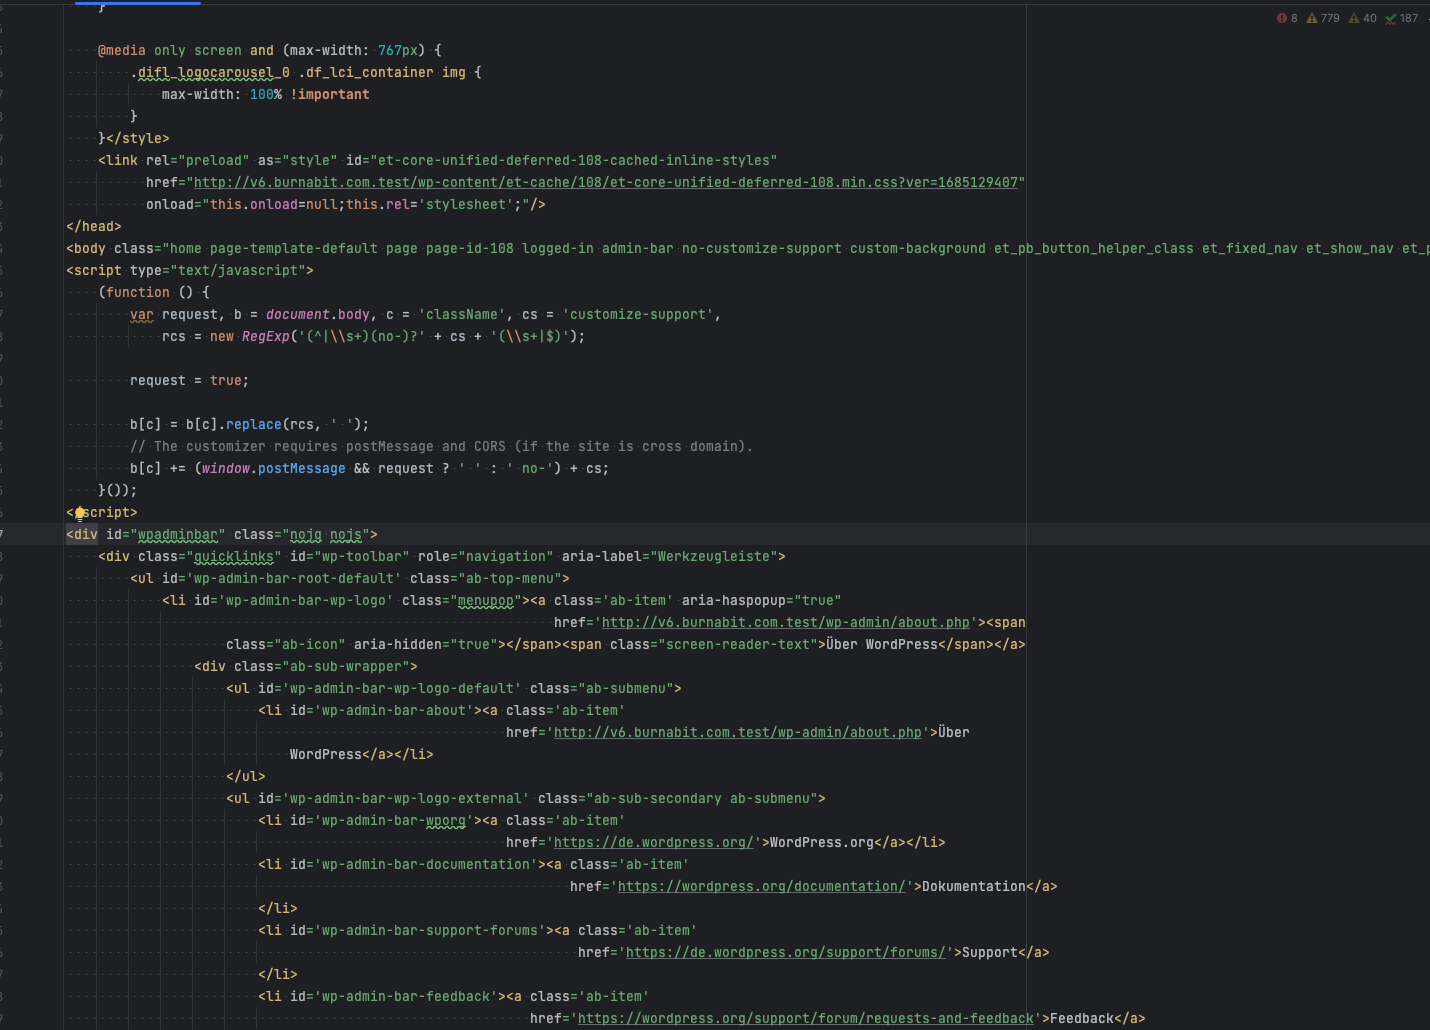This screenshot has width=1430, height=1030.
Task: Click window.postMessage in the script
Action: tap(273, 469)
